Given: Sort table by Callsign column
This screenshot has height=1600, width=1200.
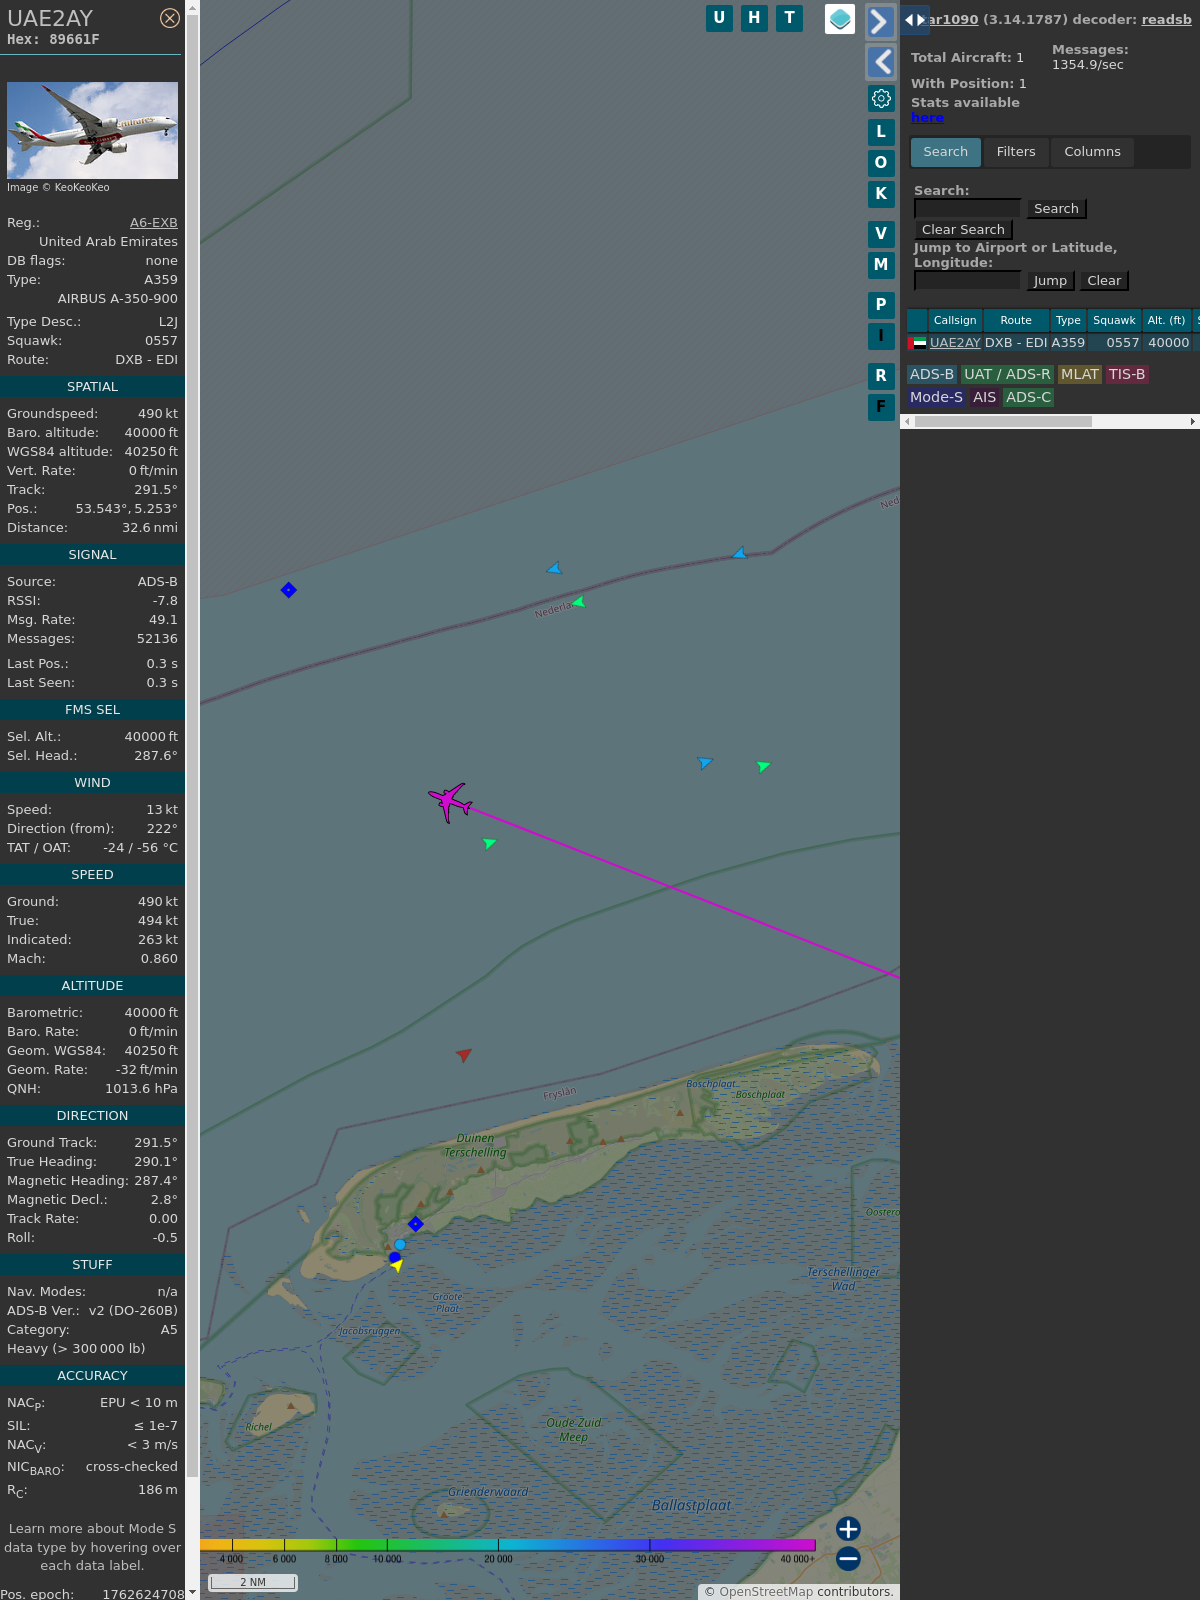Looking at the screenshot, I should pos(955,320).
